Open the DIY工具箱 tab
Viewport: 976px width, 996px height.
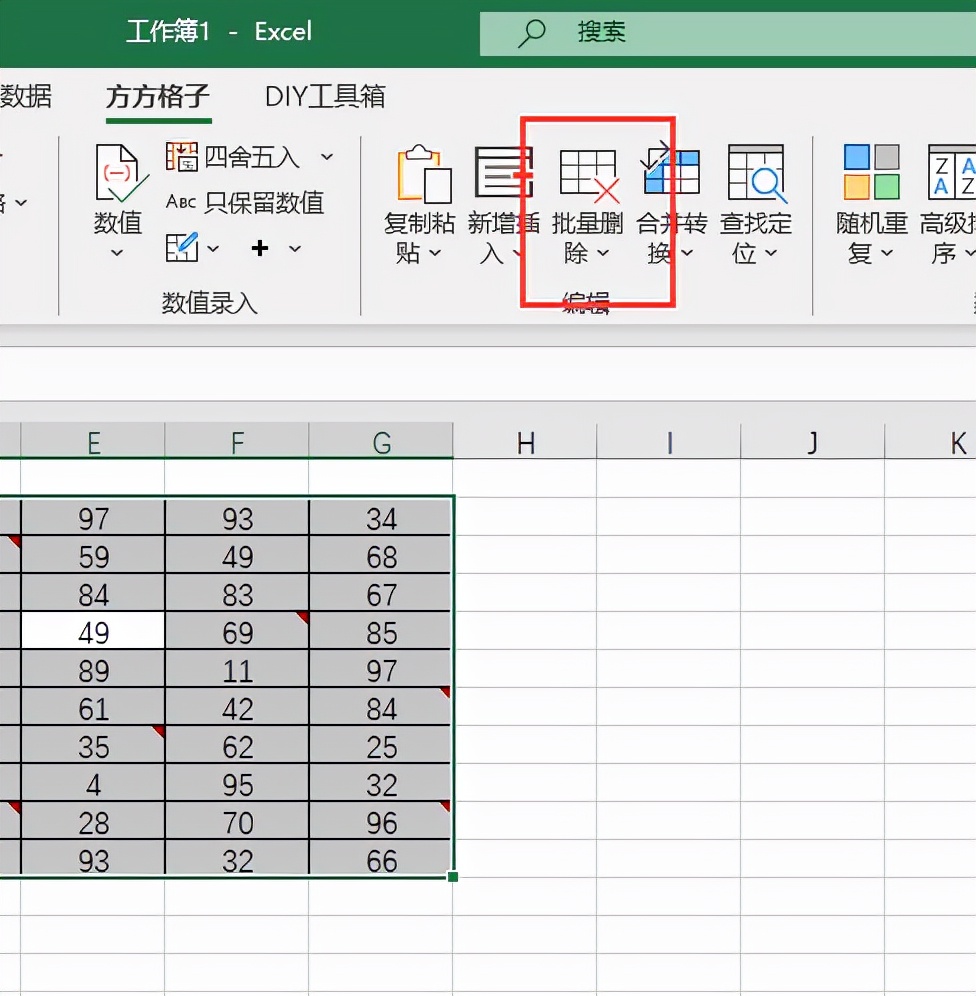pos(323,98)
